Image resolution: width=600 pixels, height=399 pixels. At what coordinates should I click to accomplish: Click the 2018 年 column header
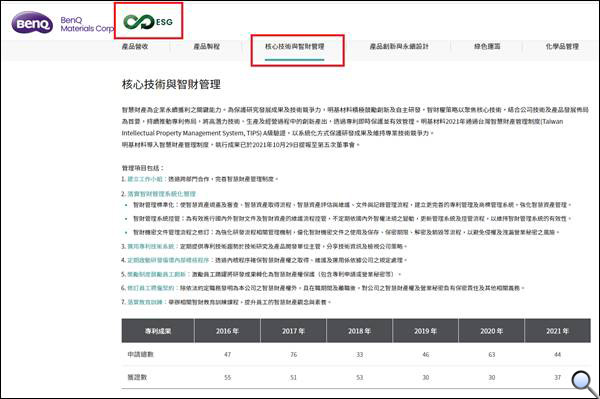coord(359,331)
